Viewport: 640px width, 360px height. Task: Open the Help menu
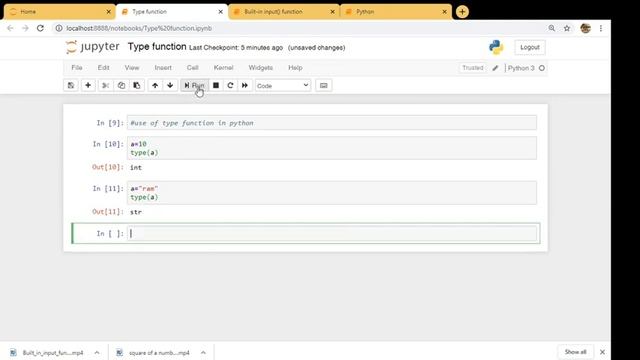tap(295, 68)
